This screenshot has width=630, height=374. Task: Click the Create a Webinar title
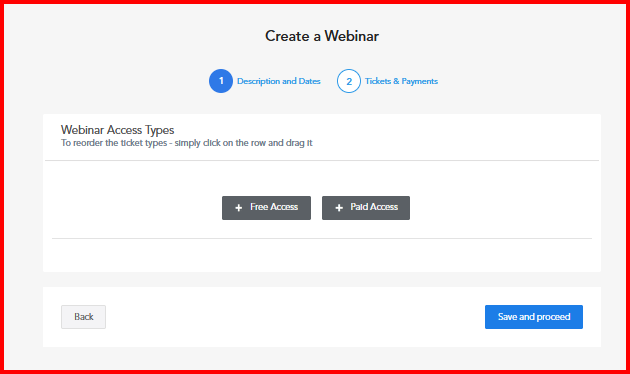(322, 36)
